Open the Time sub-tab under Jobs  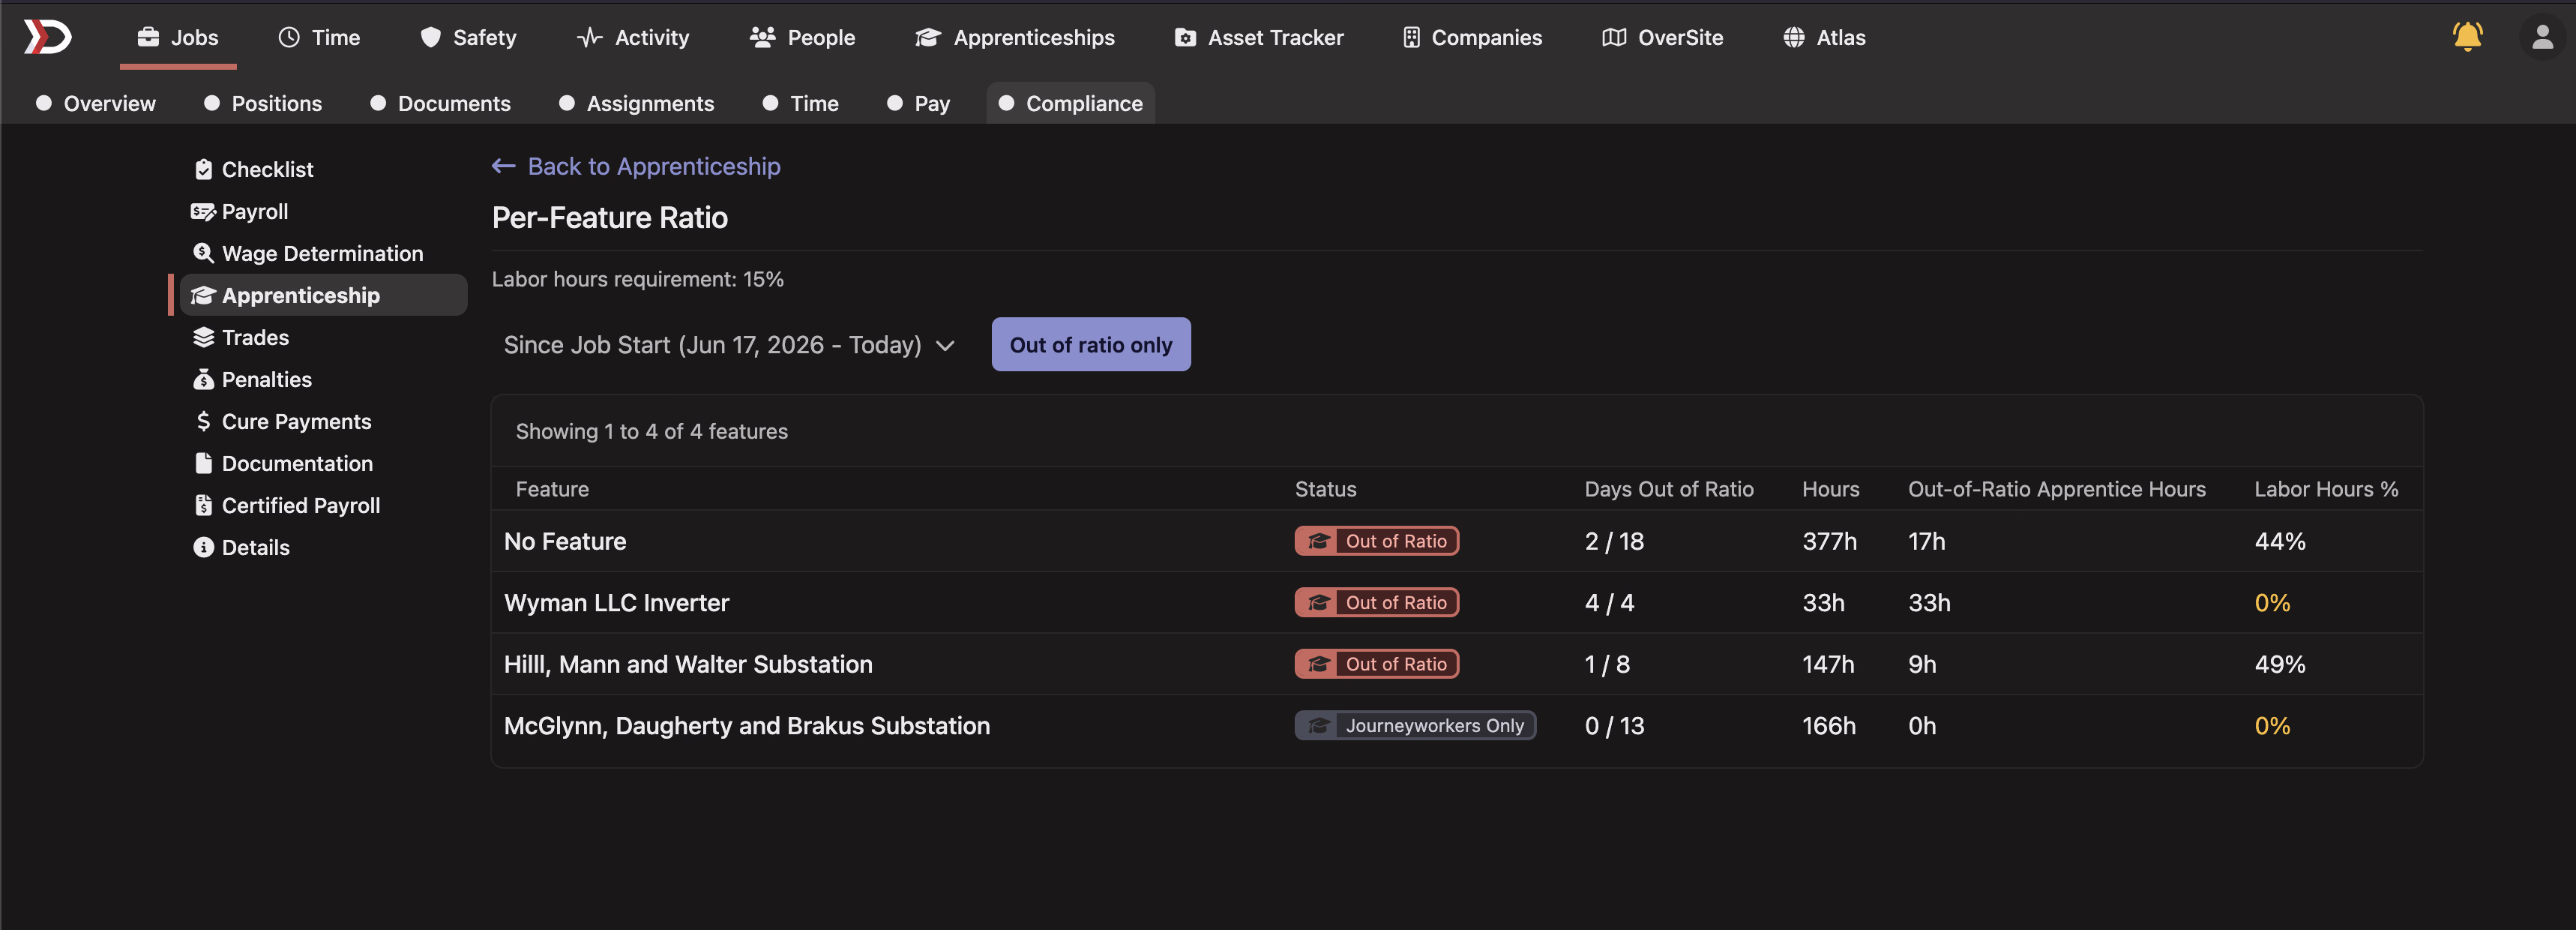[x=801, y=103]
